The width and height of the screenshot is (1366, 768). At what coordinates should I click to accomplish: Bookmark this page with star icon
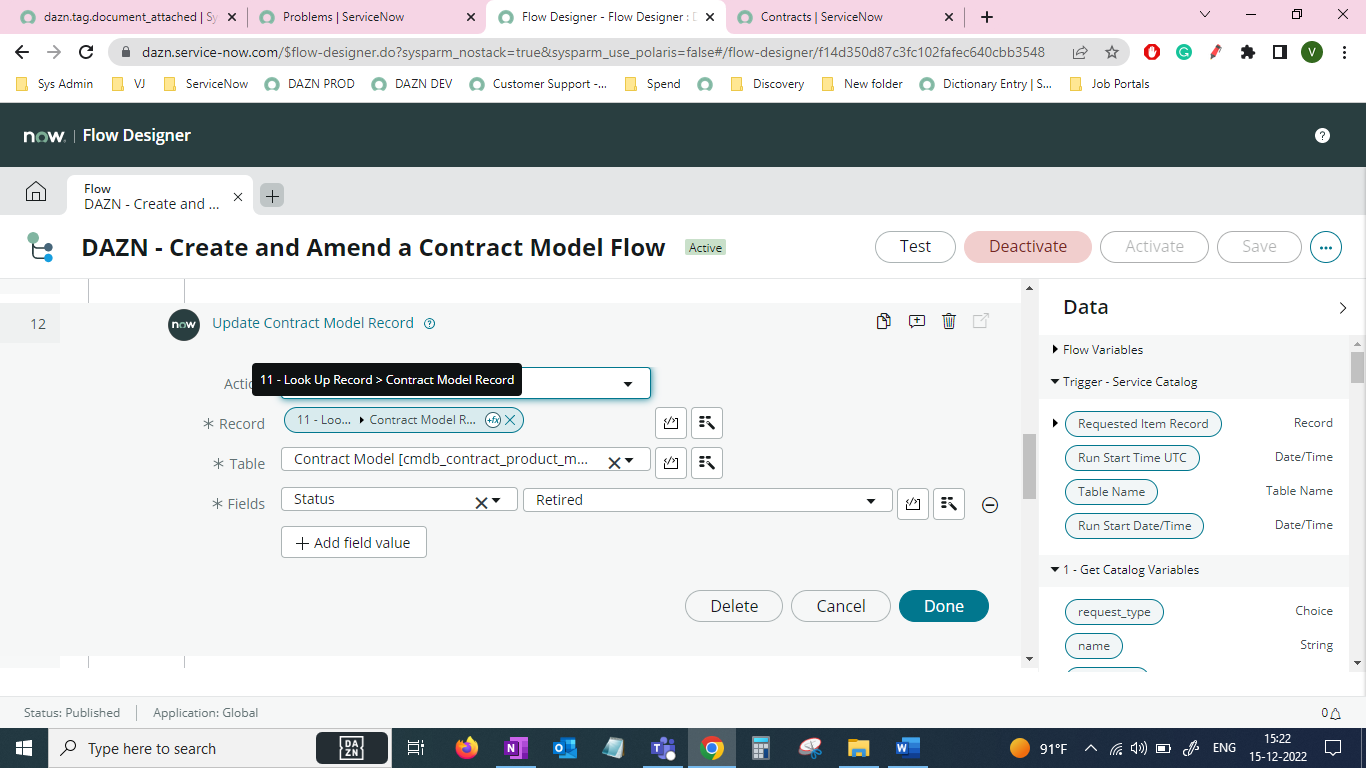[1112, 52]
